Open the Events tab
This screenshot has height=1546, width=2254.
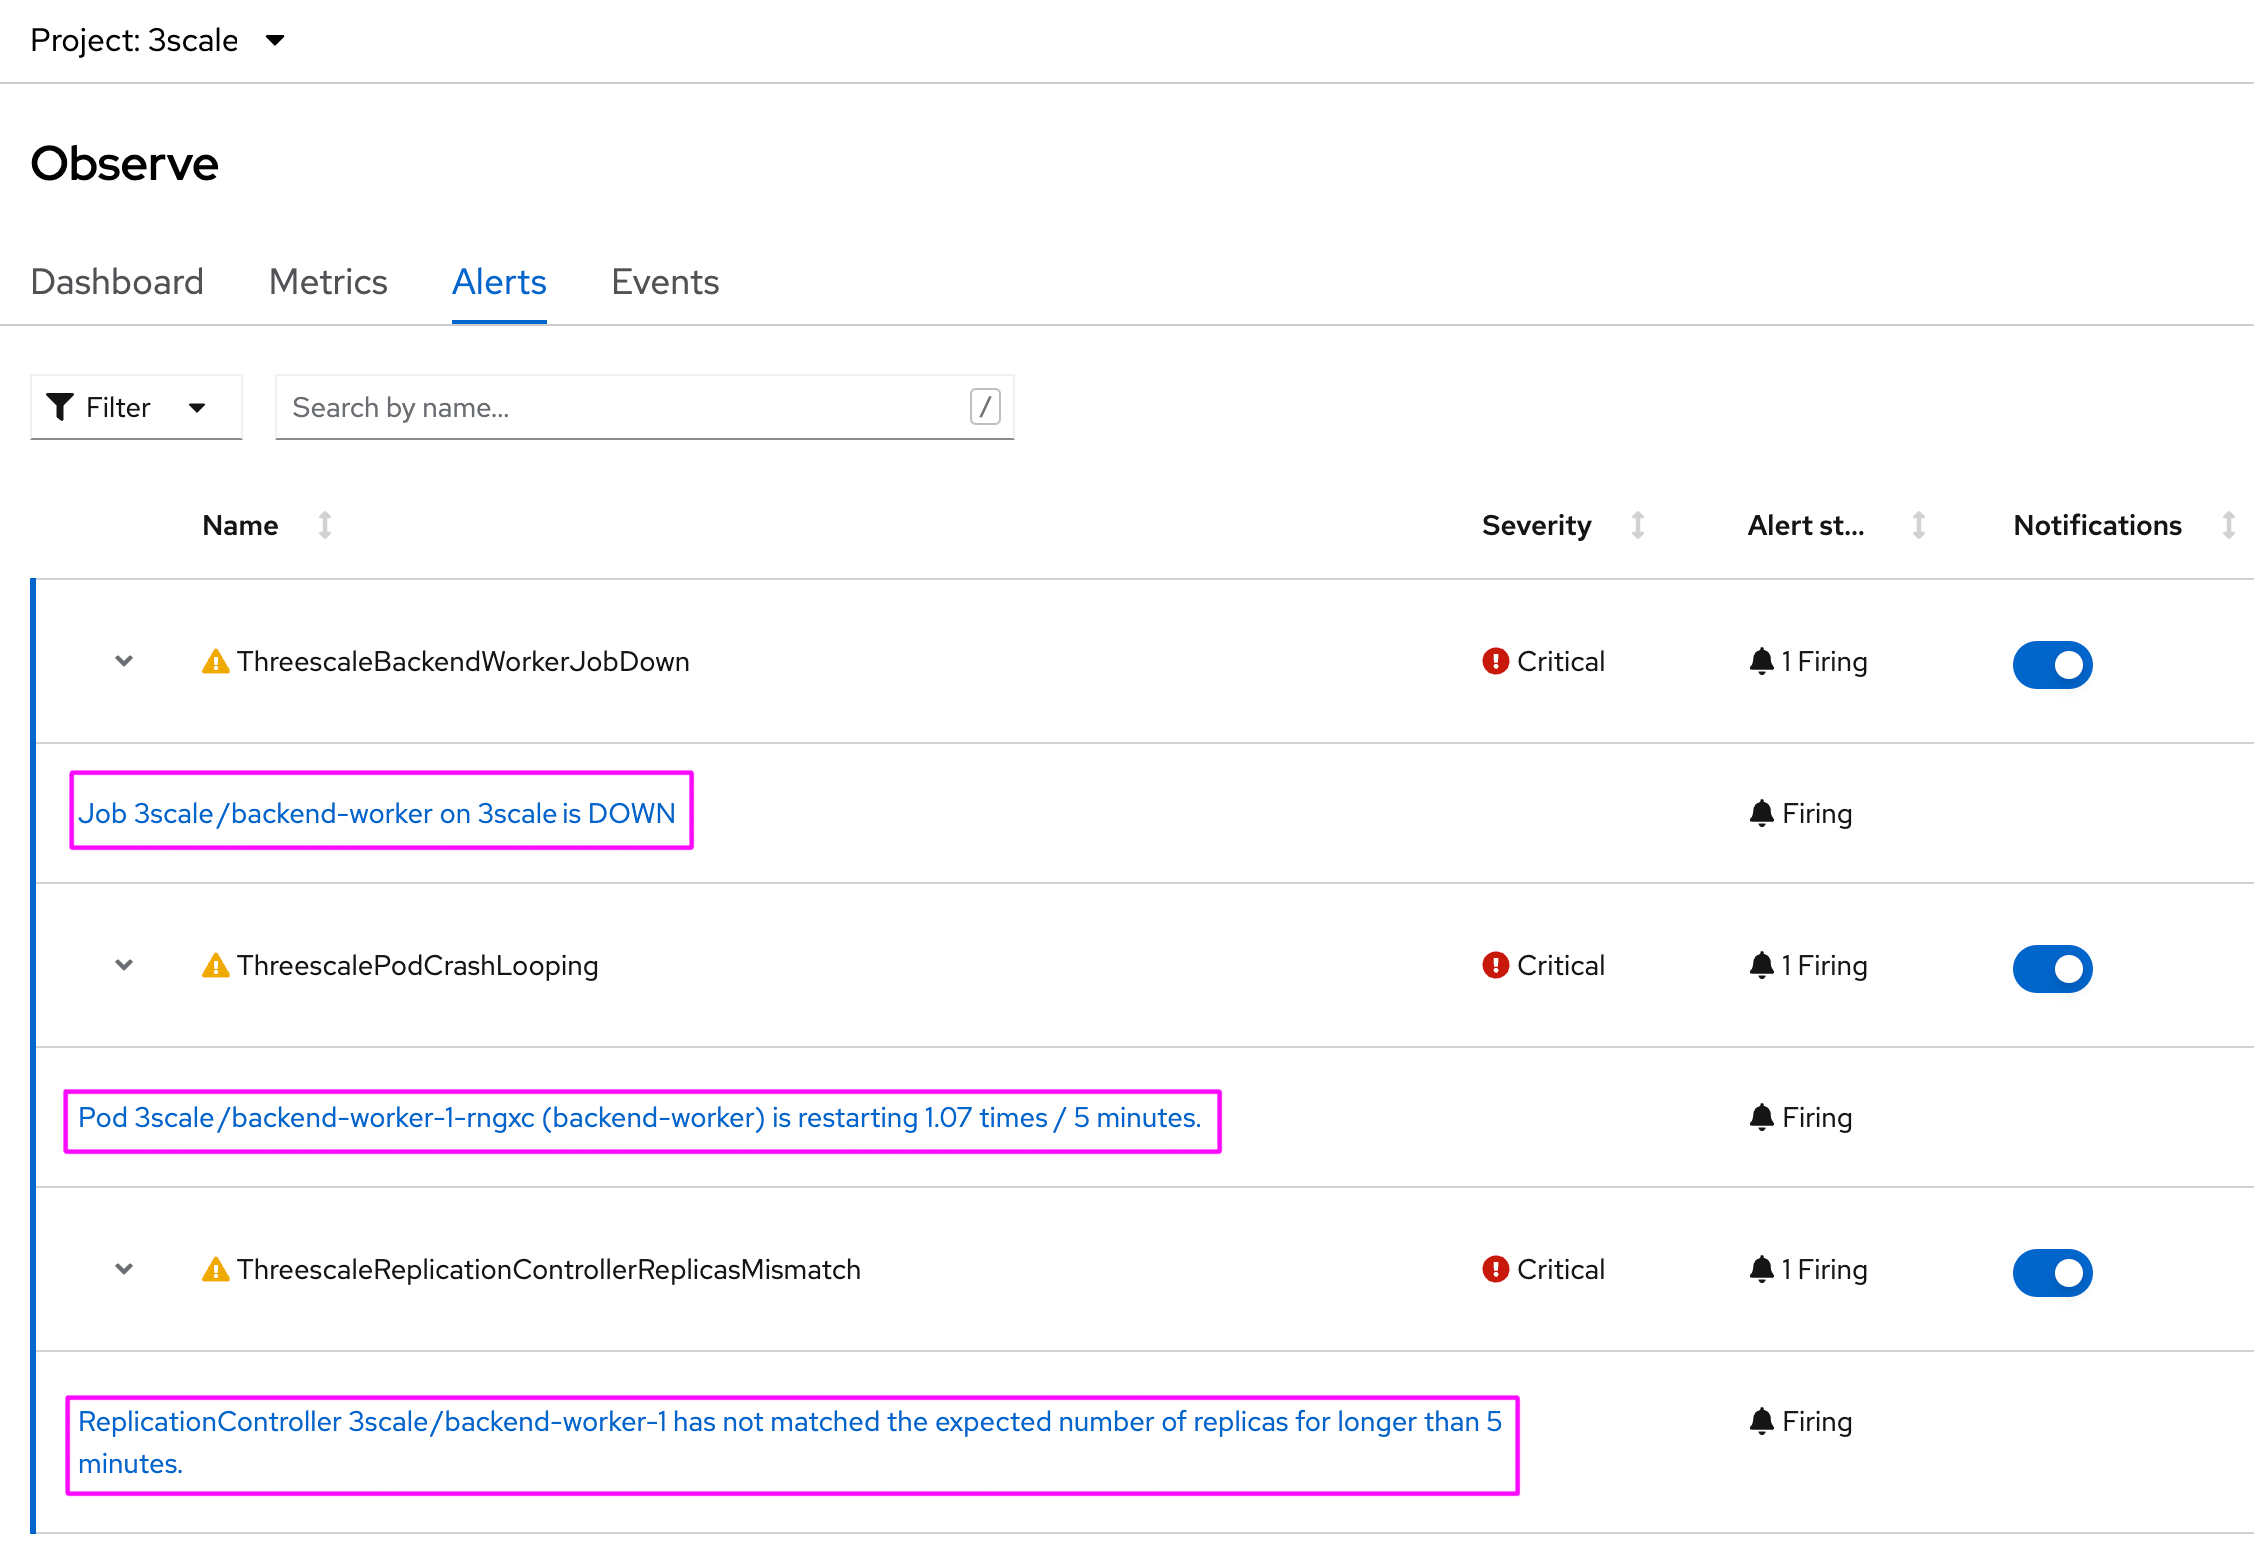click(665, 282)
